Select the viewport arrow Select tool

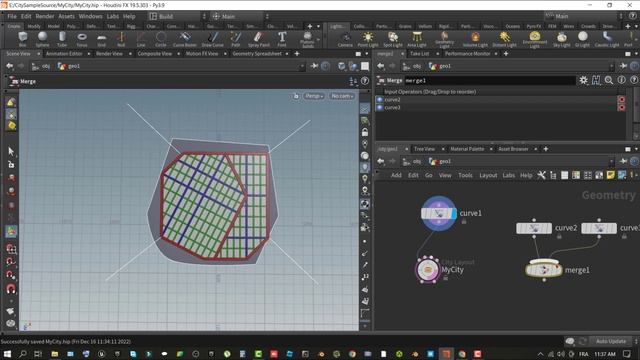click(11, 151)
